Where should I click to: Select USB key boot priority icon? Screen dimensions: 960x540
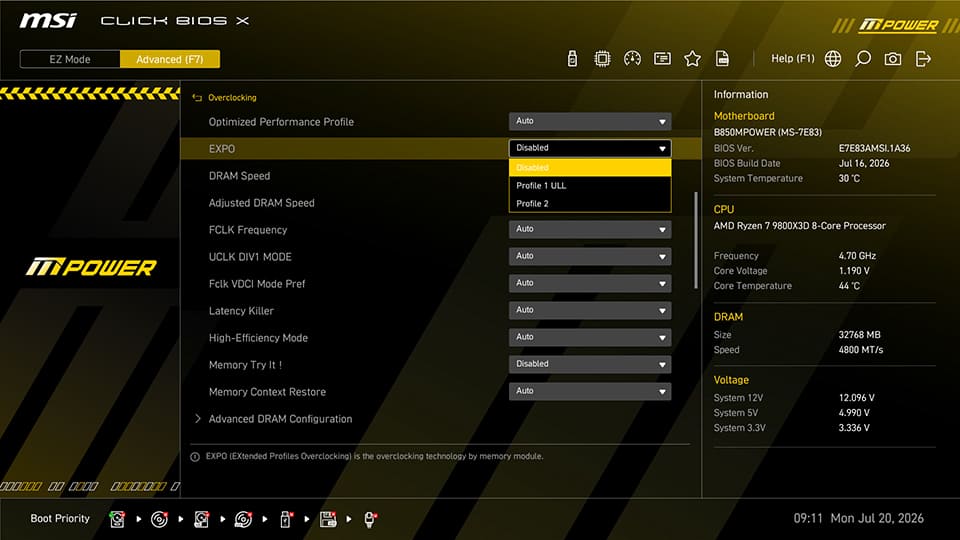pyautogui.click(x=286, y=519)
